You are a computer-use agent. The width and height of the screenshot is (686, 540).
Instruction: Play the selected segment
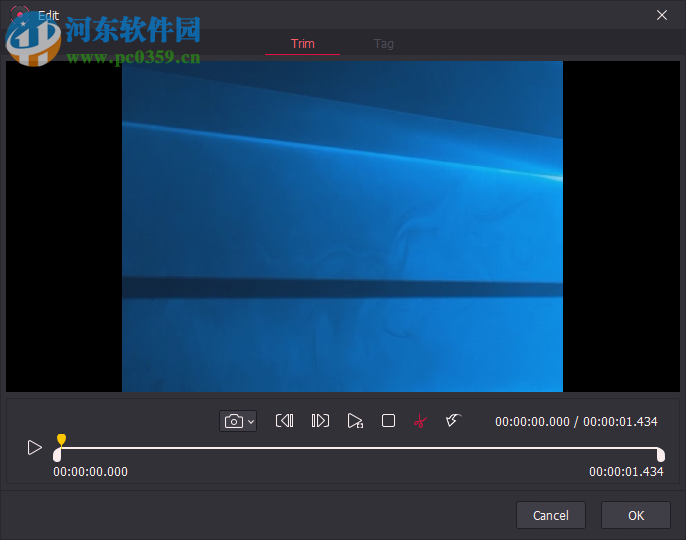point(355,421)
